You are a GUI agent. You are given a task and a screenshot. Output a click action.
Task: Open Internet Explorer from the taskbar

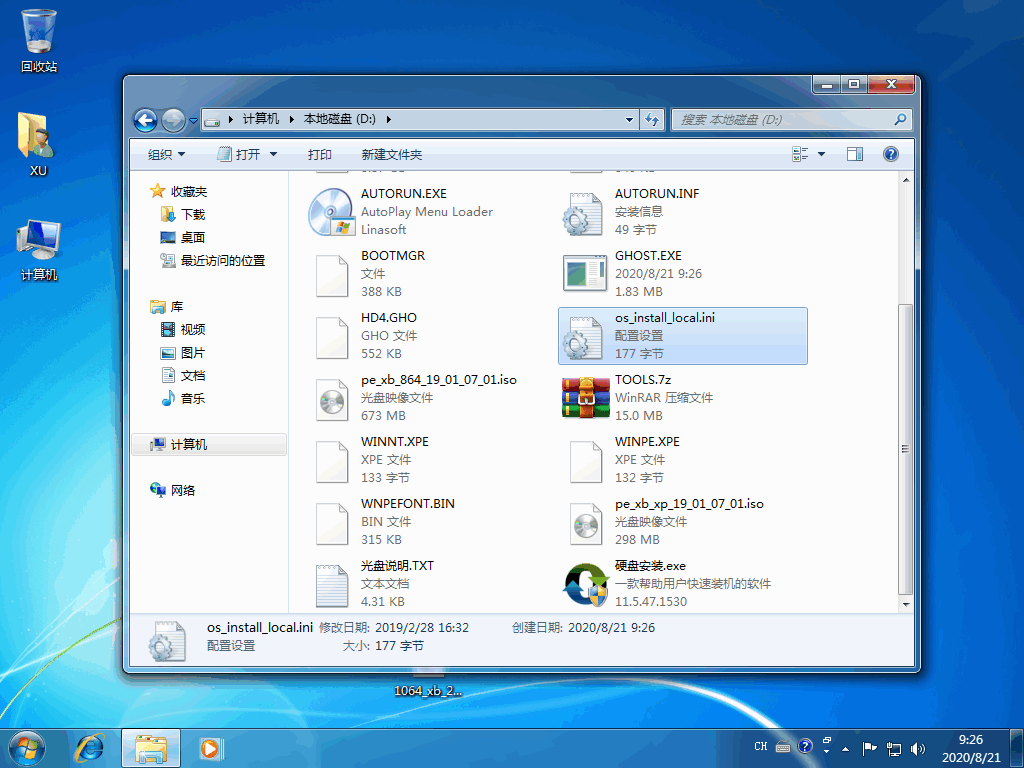pos(90,748)
